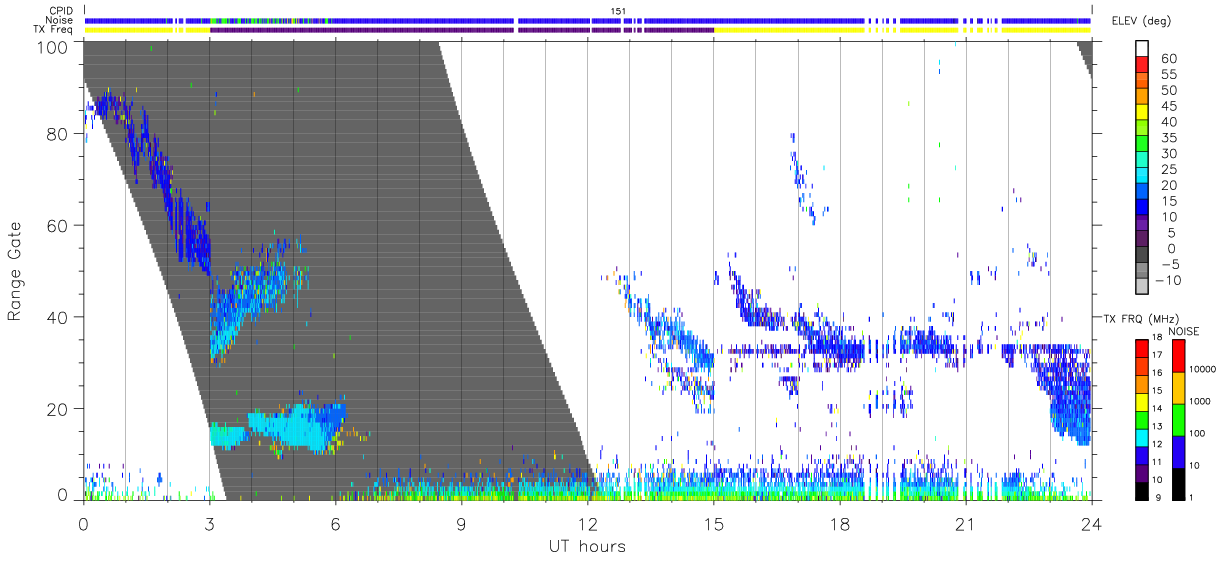Select the Noise row label
Viewport: 1228px width, 567px height.
point(60,20)
